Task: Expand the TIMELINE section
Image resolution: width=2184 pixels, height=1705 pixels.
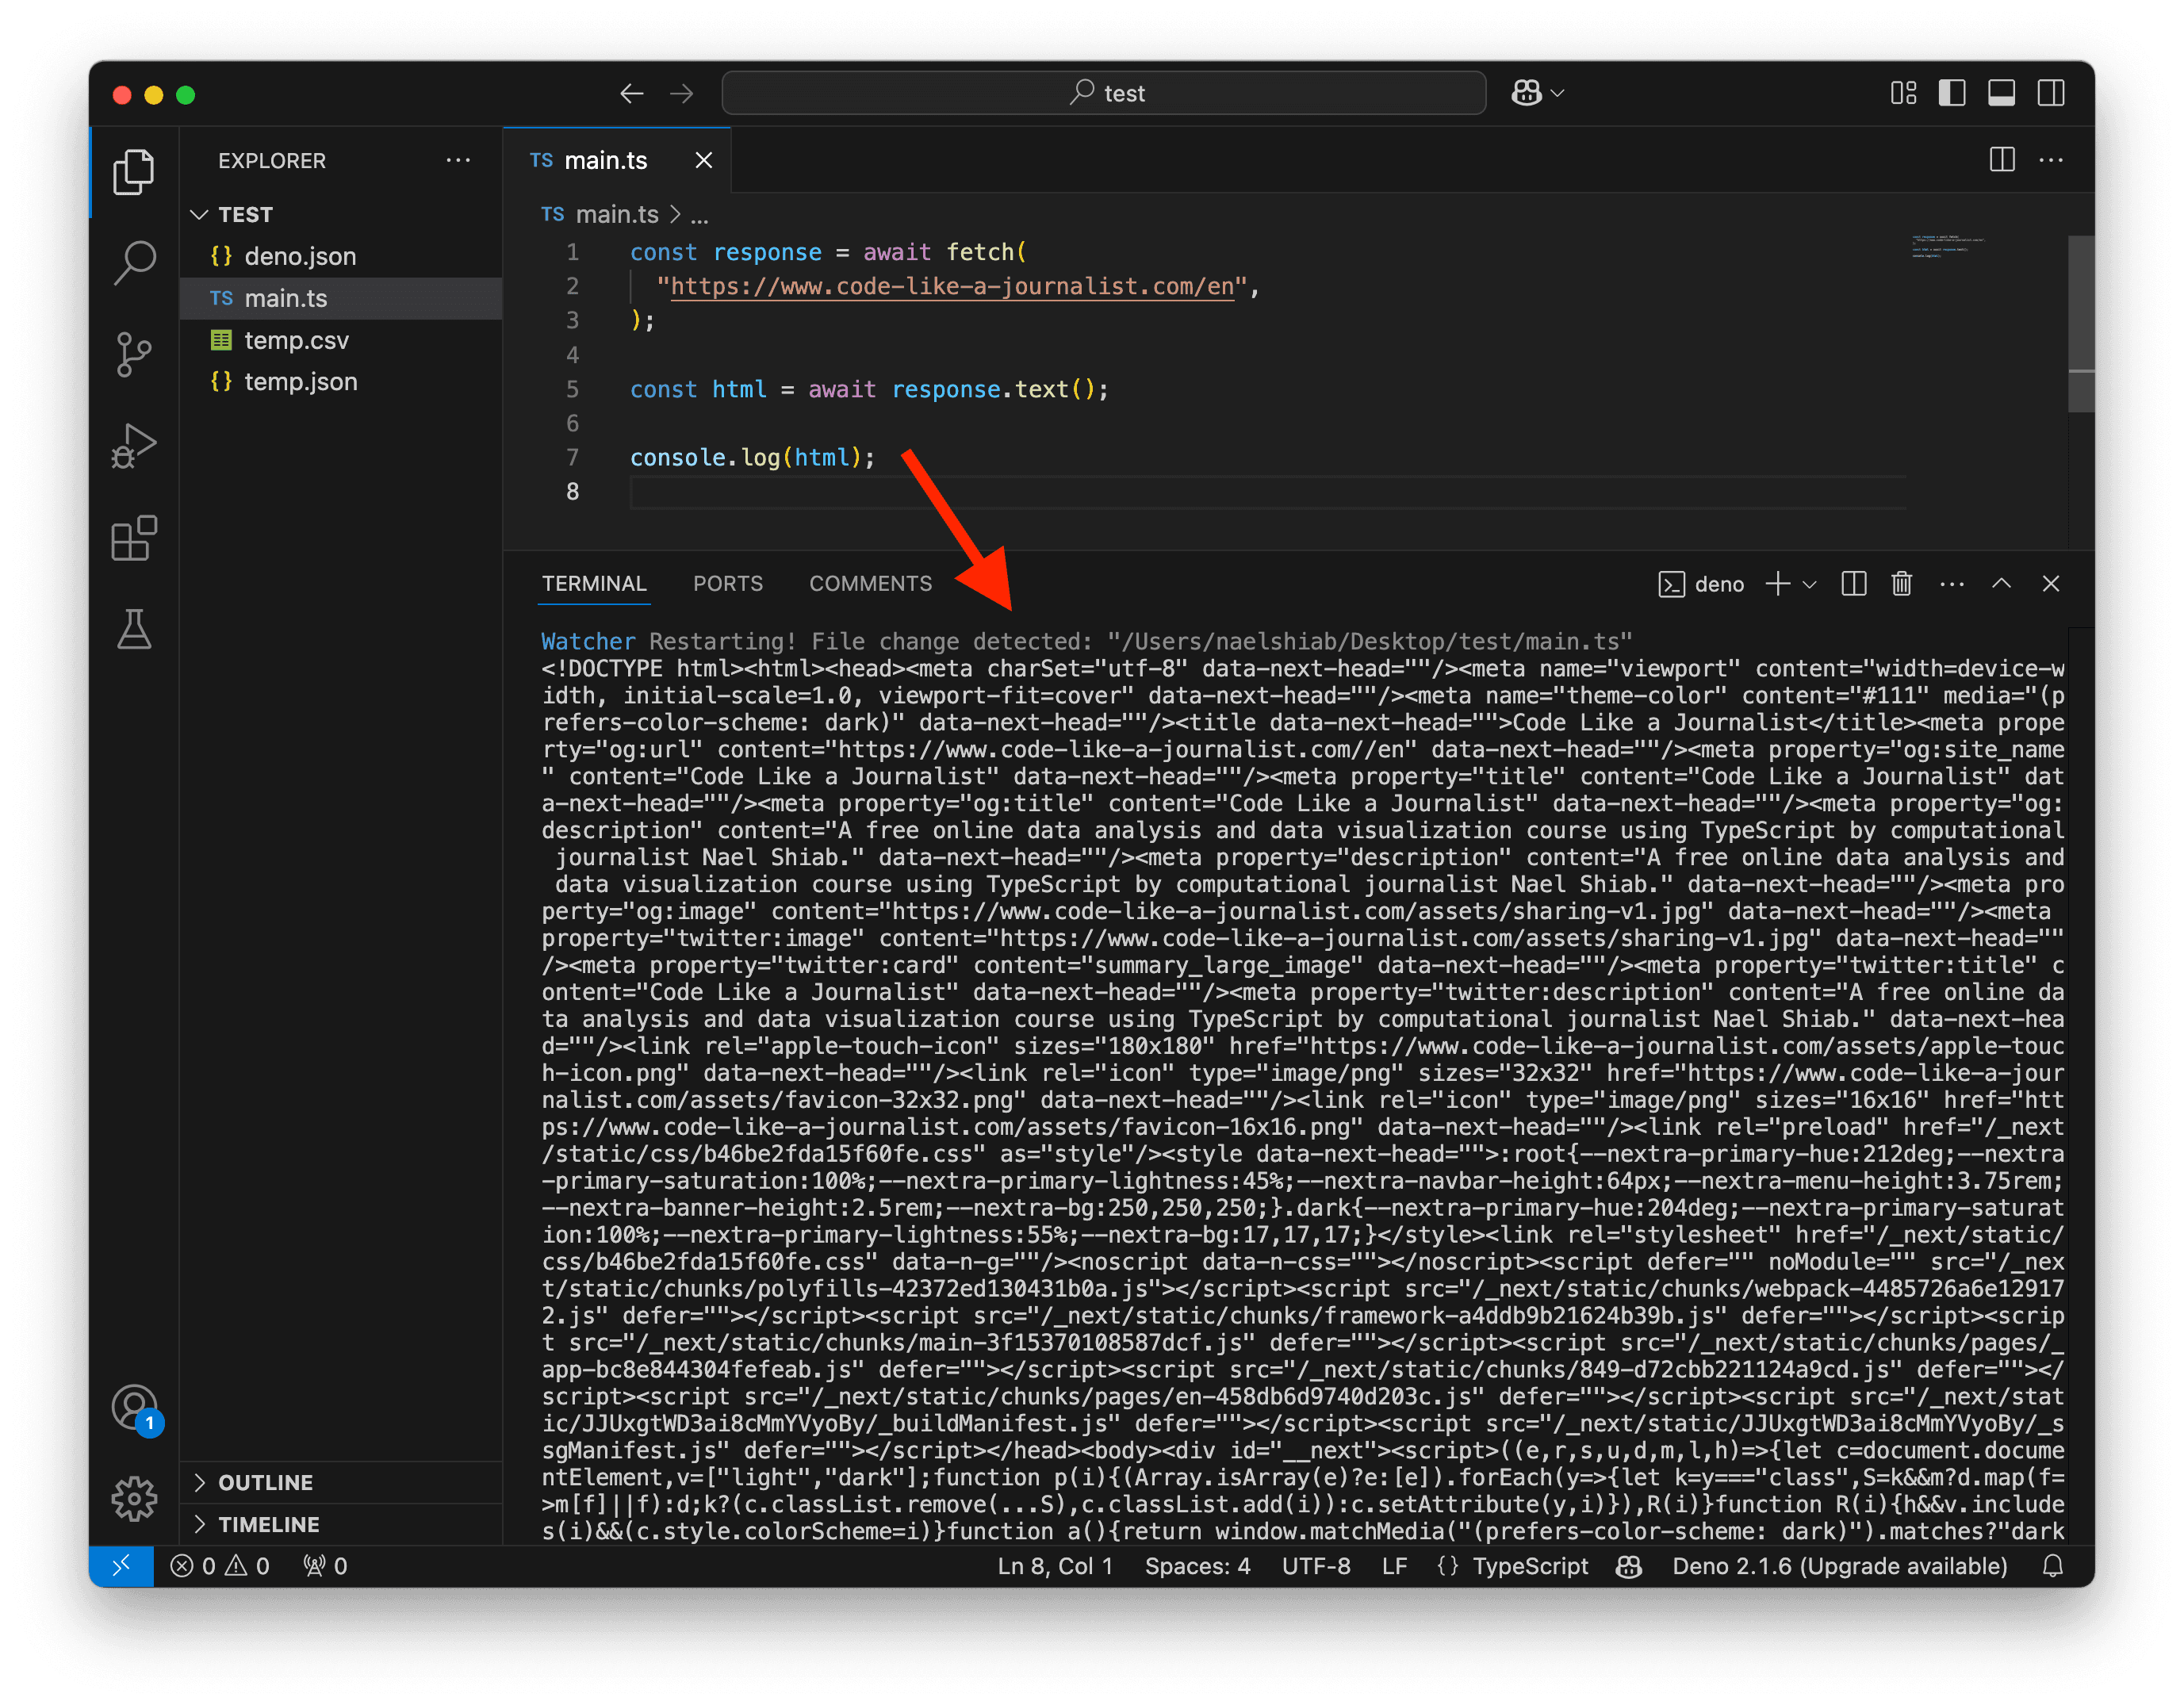Action: [x=341, y=1524]
